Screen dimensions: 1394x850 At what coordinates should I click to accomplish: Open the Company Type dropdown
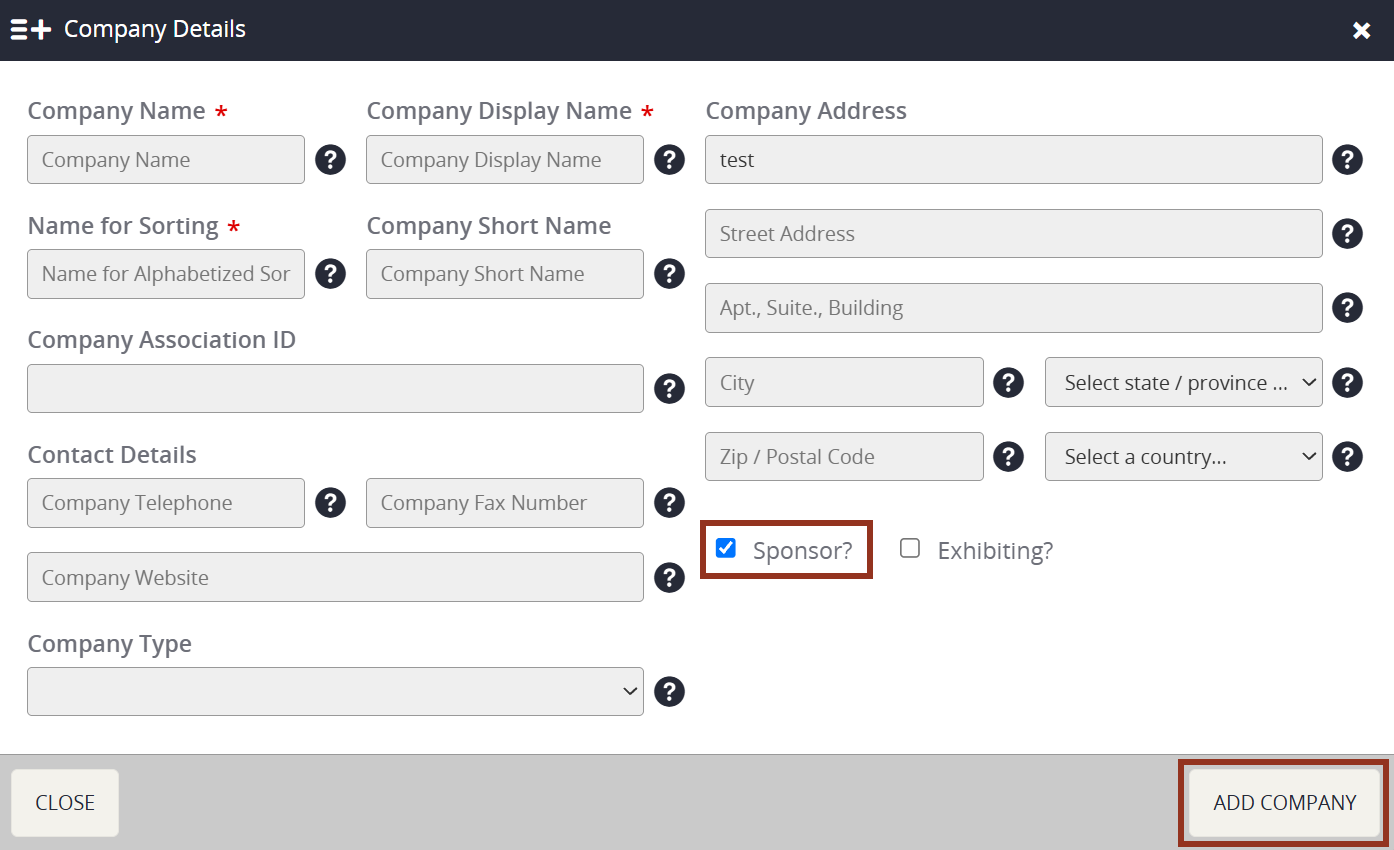pos(335,692)
